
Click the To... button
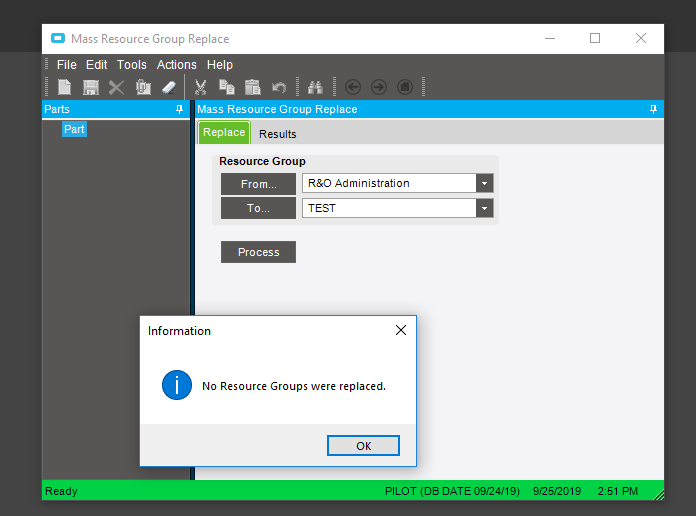[258, 208]
